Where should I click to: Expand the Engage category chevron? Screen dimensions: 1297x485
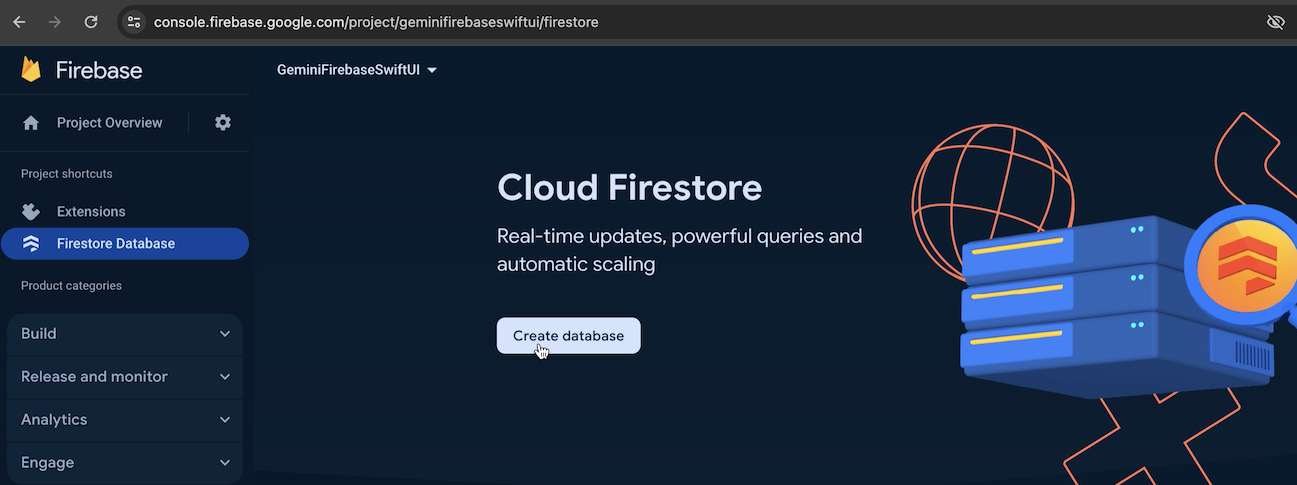coord(225,463)
